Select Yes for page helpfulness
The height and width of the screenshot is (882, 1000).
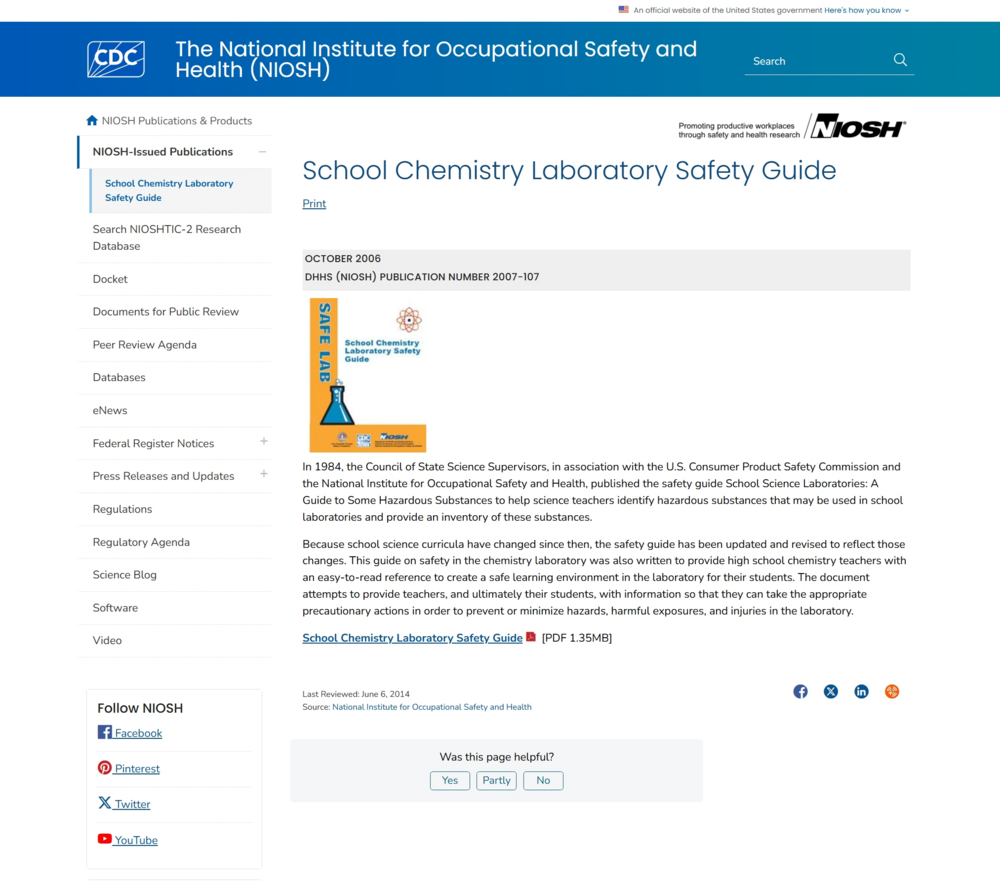450,781
